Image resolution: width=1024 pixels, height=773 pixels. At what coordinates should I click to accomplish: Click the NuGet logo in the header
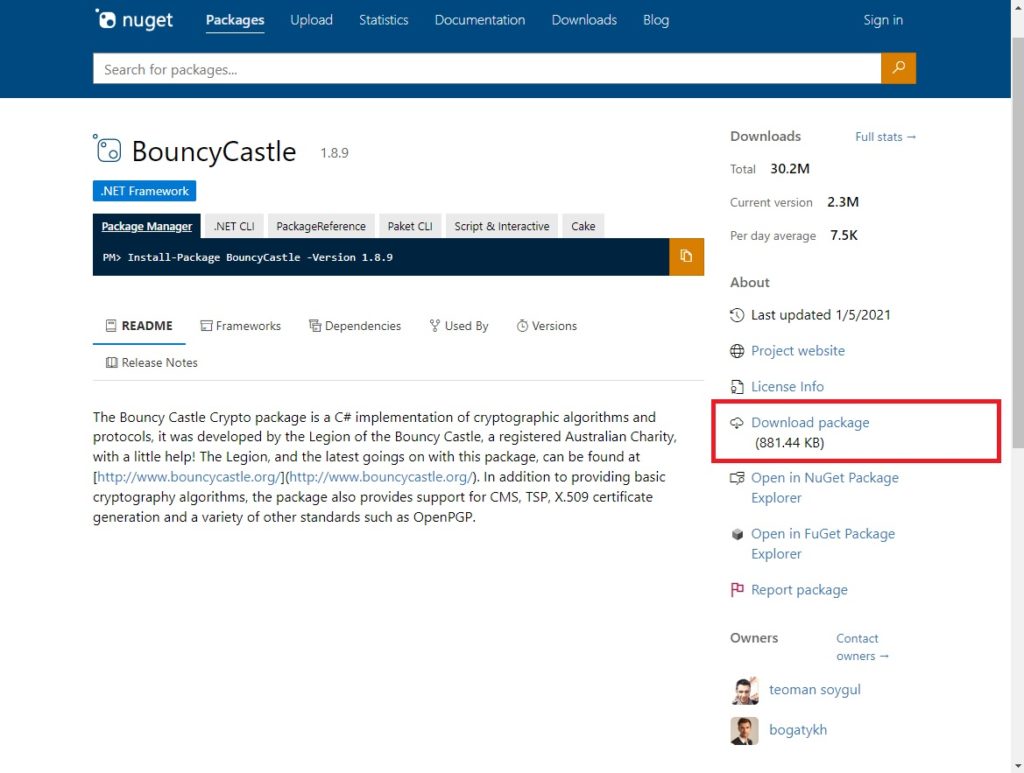coord(134,20)
